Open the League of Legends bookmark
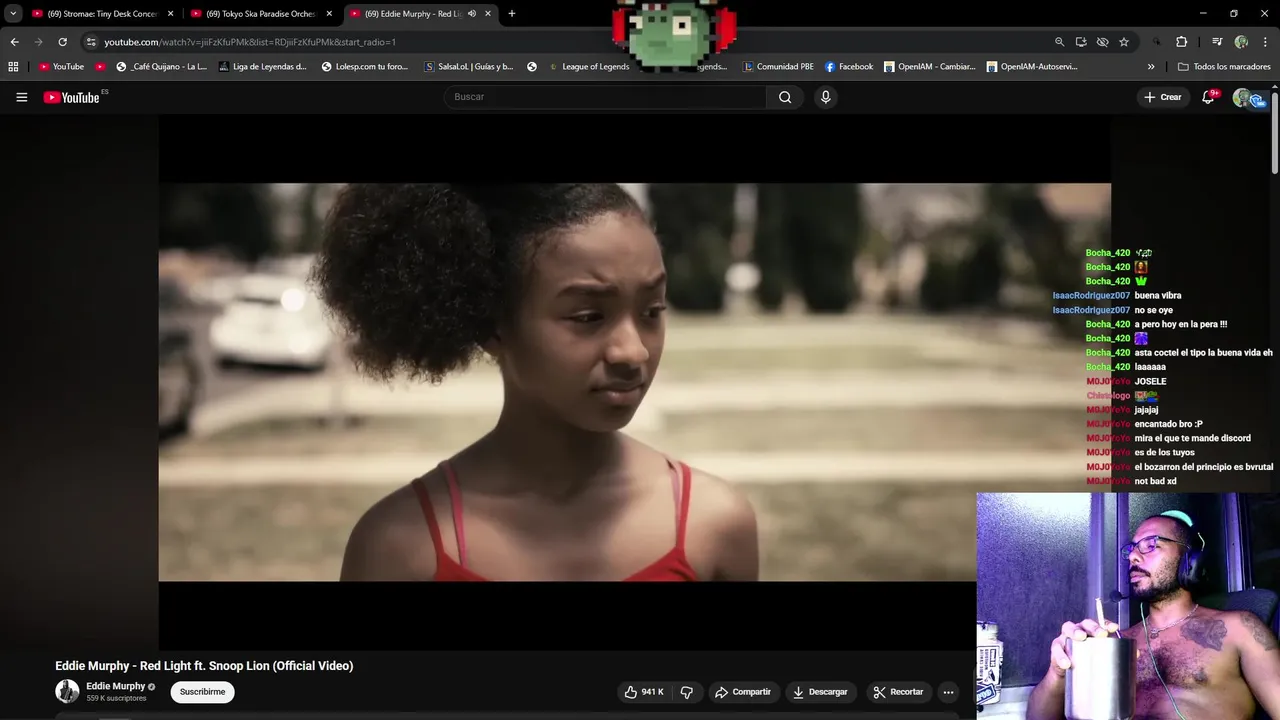Screen dimensions: 1280x720 pos(589,67)
